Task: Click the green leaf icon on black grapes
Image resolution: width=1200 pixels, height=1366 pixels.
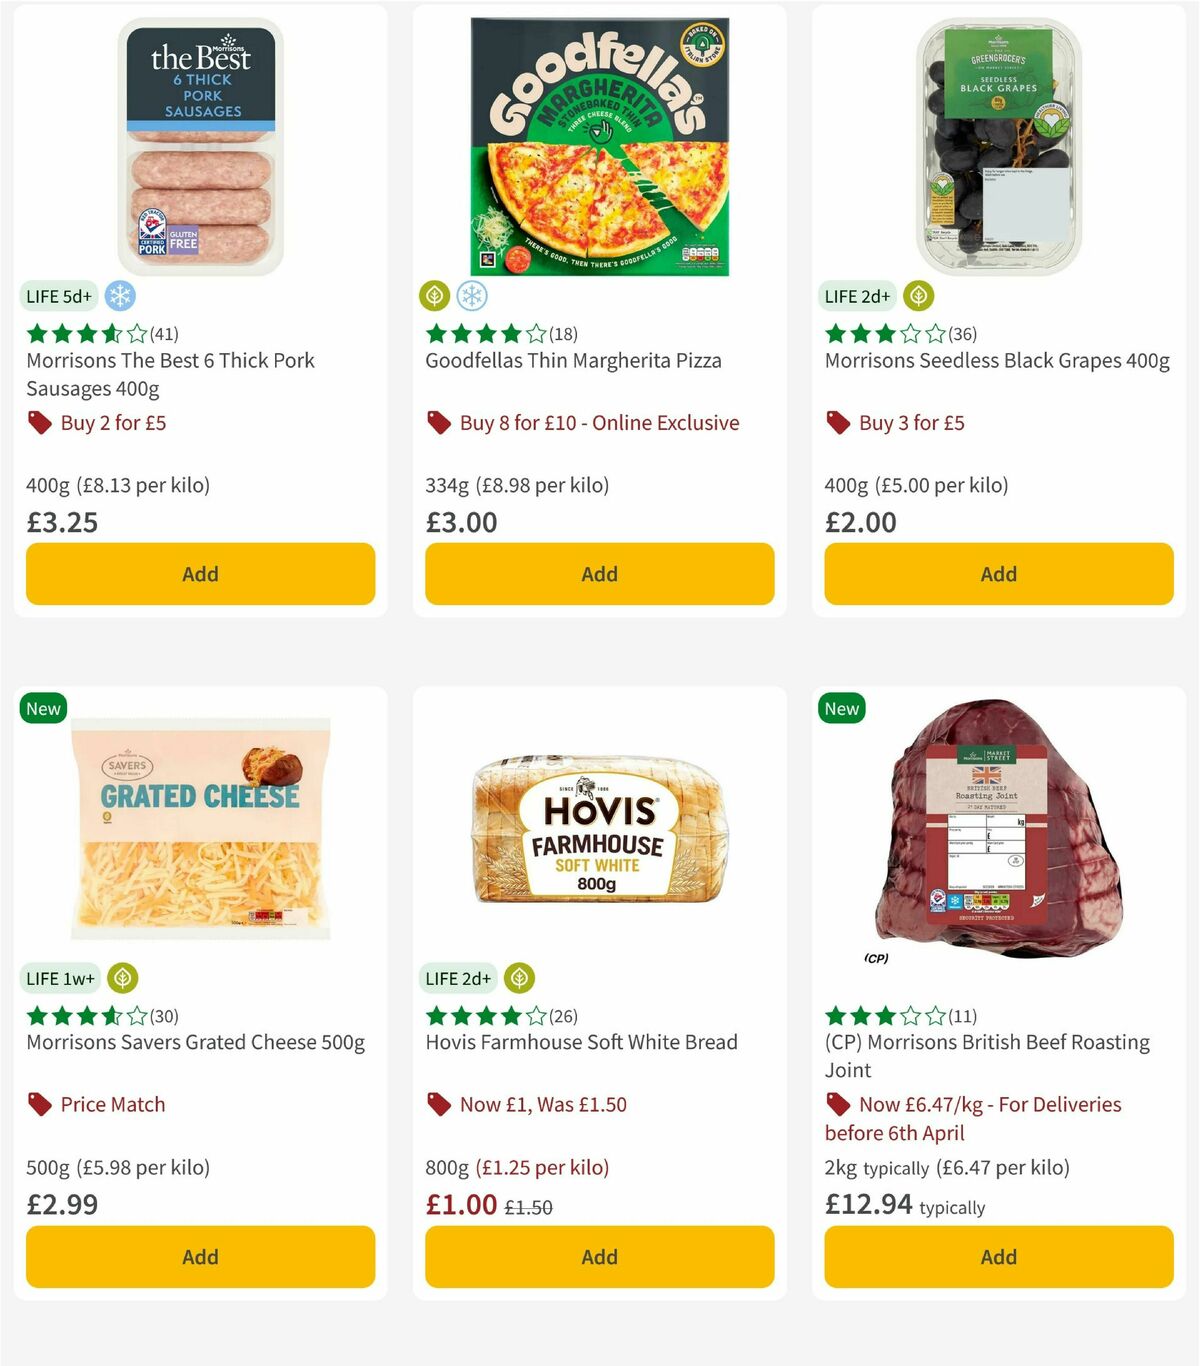Action: coord(917,296)
